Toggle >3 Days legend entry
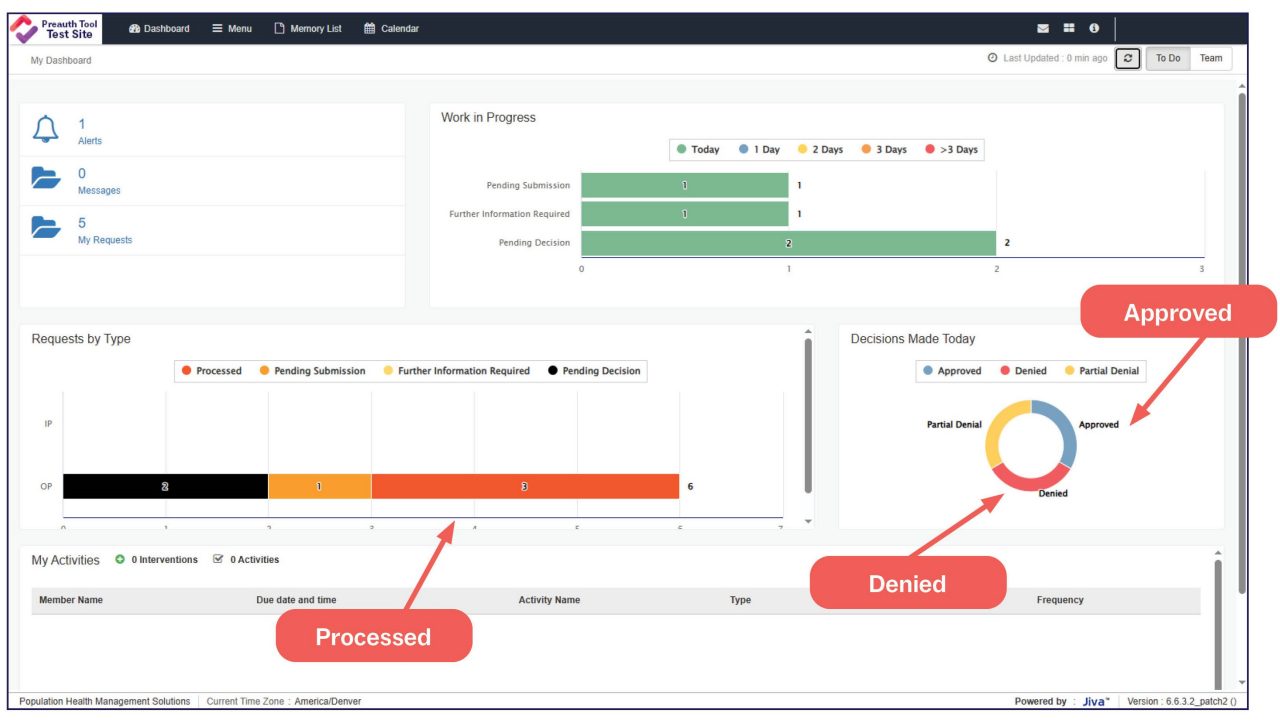 tap(951, 150)
